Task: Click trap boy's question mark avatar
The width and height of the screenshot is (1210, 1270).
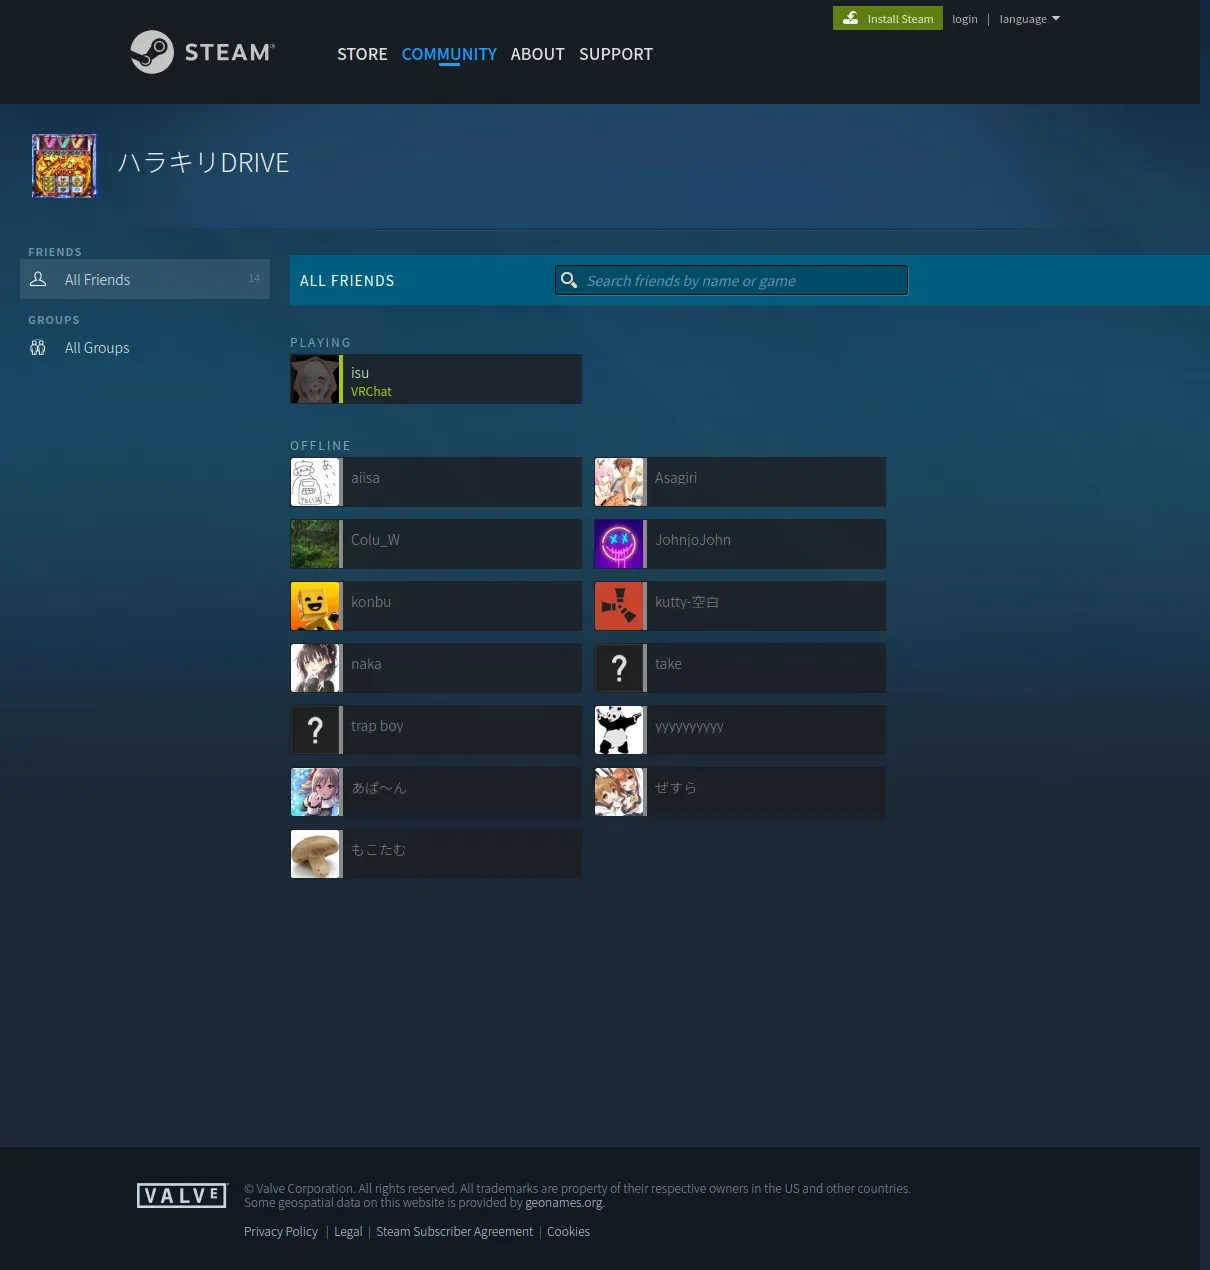Action: tap(315, 730)
